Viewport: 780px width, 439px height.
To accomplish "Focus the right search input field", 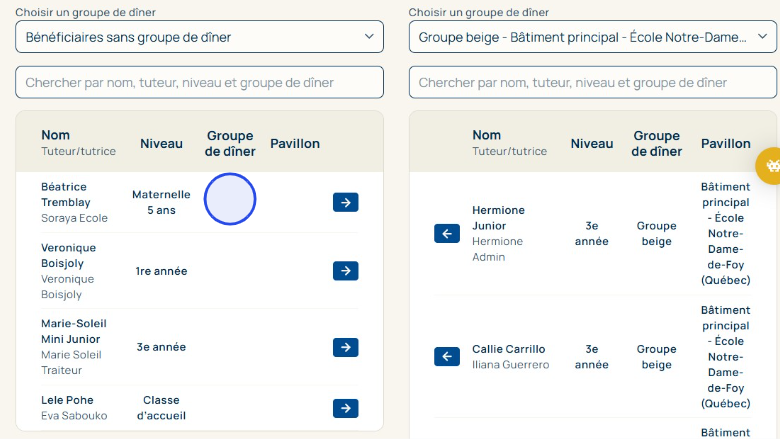I will click(592, 82).
